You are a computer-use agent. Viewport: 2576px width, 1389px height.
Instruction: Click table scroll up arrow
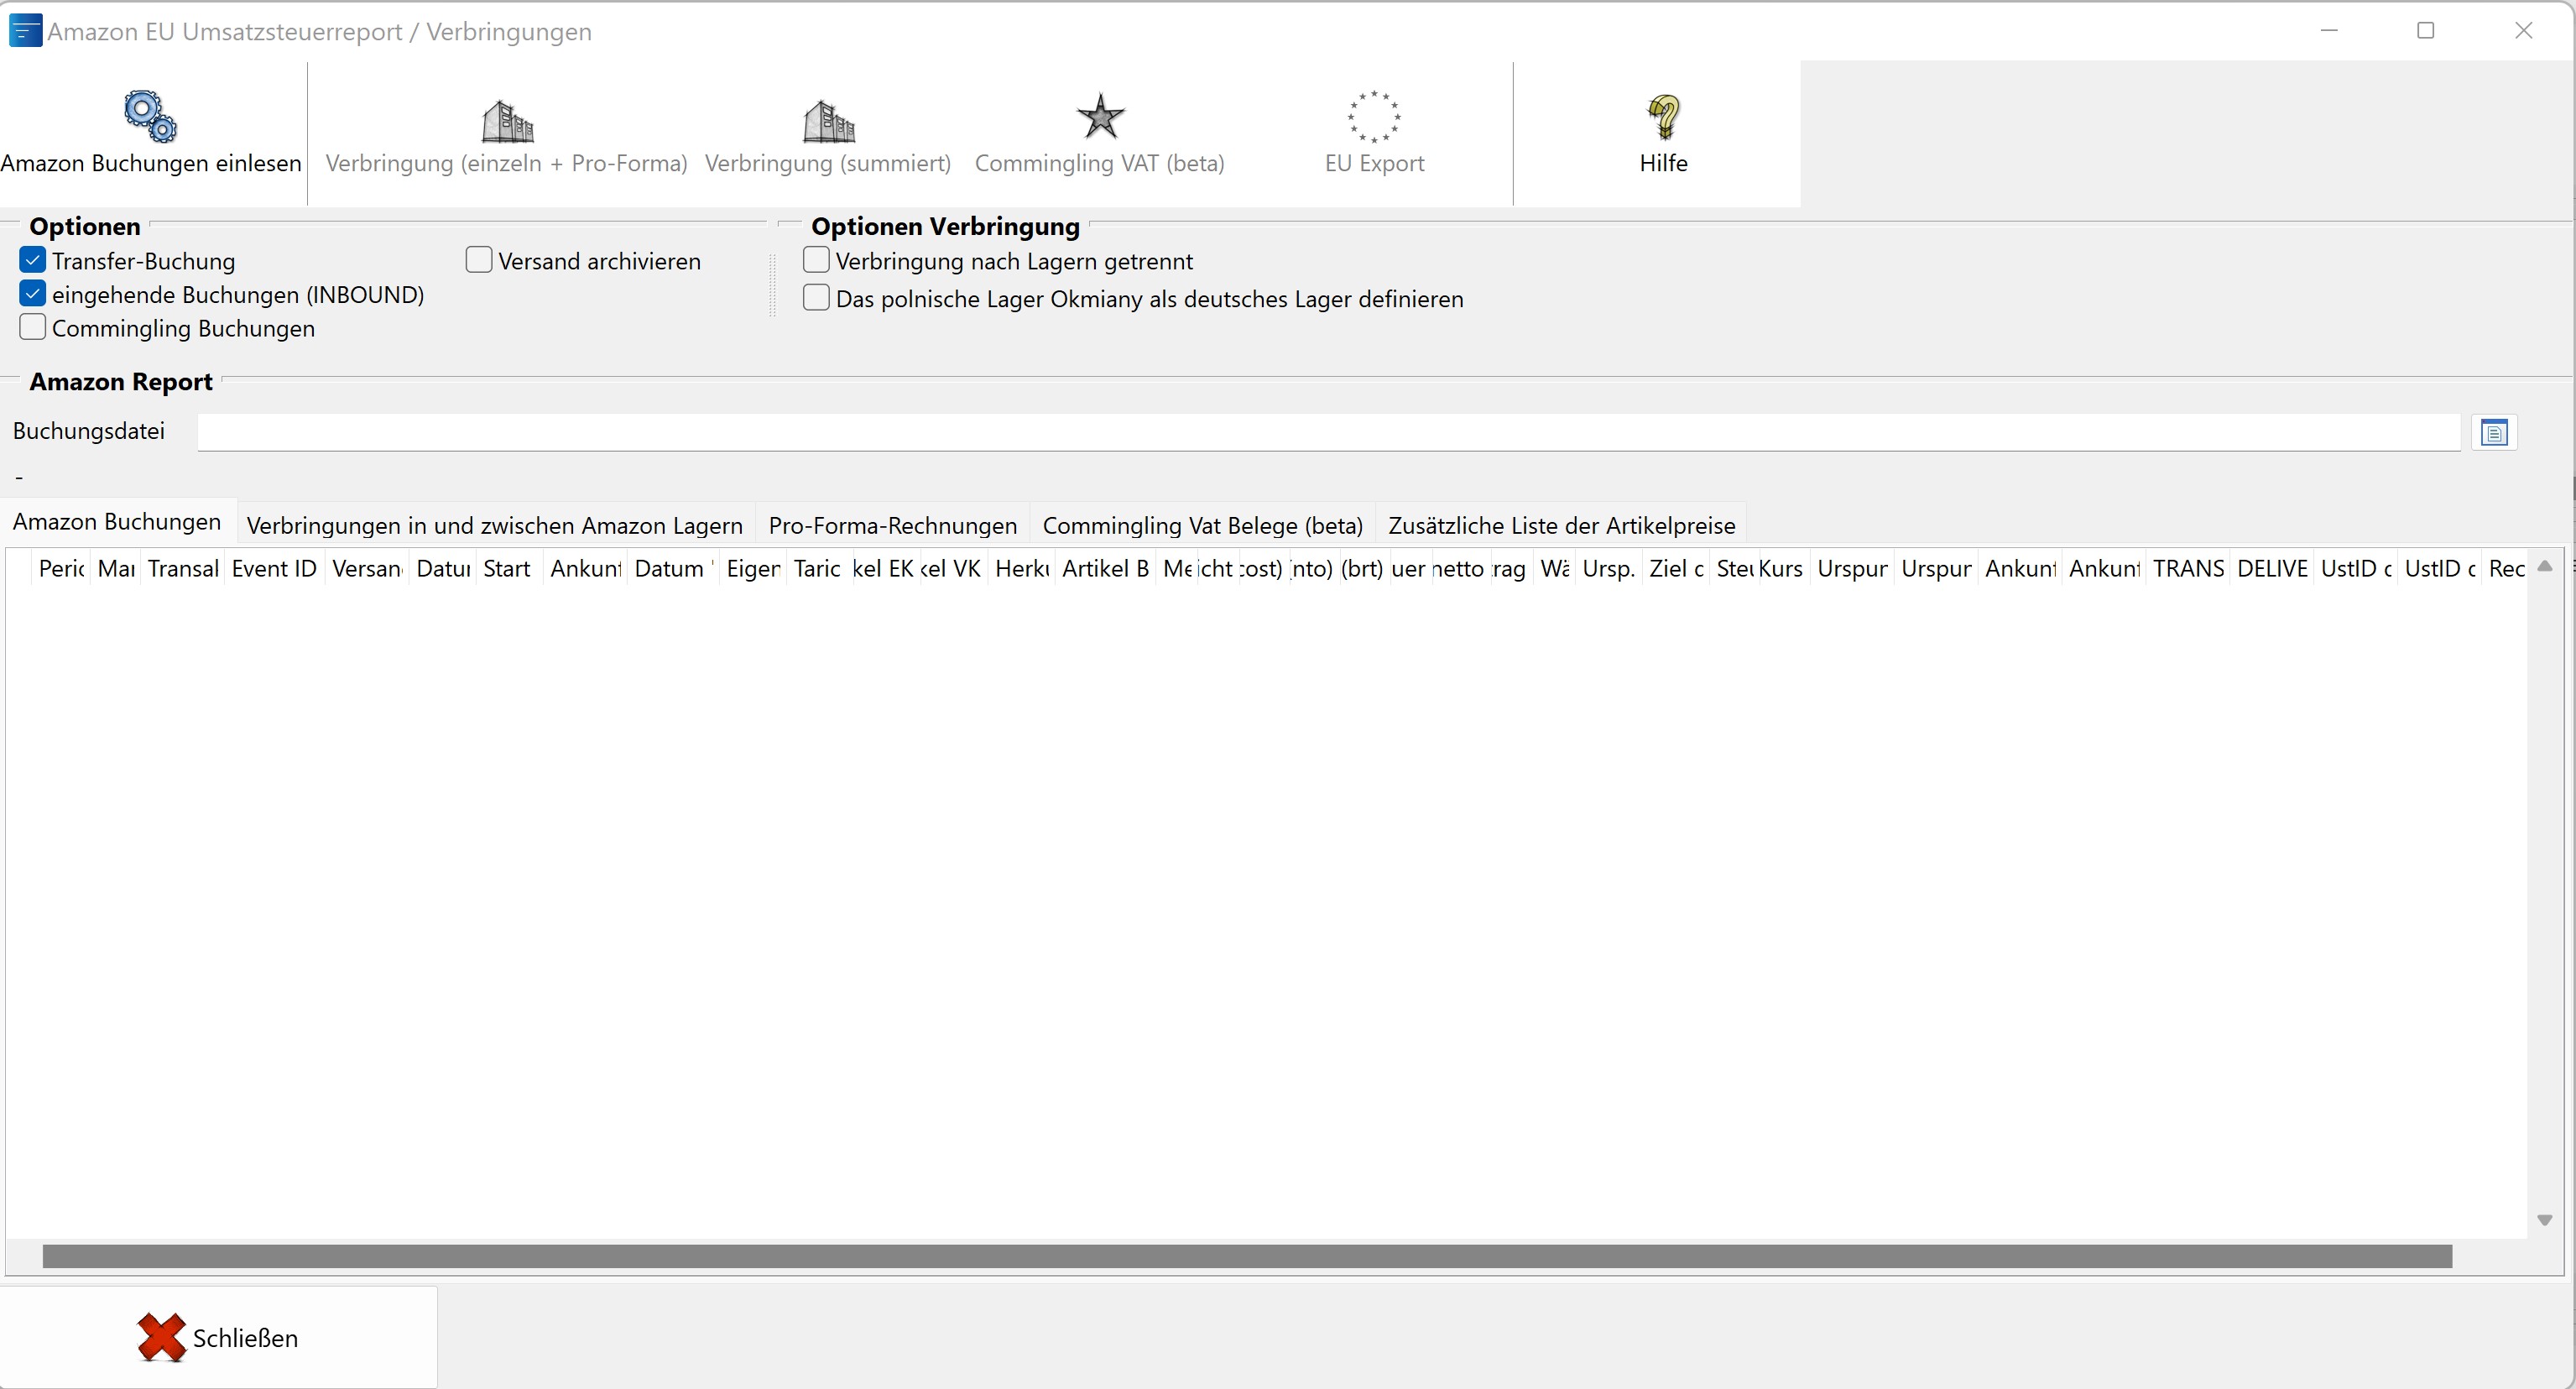(x=2545, y=567)
